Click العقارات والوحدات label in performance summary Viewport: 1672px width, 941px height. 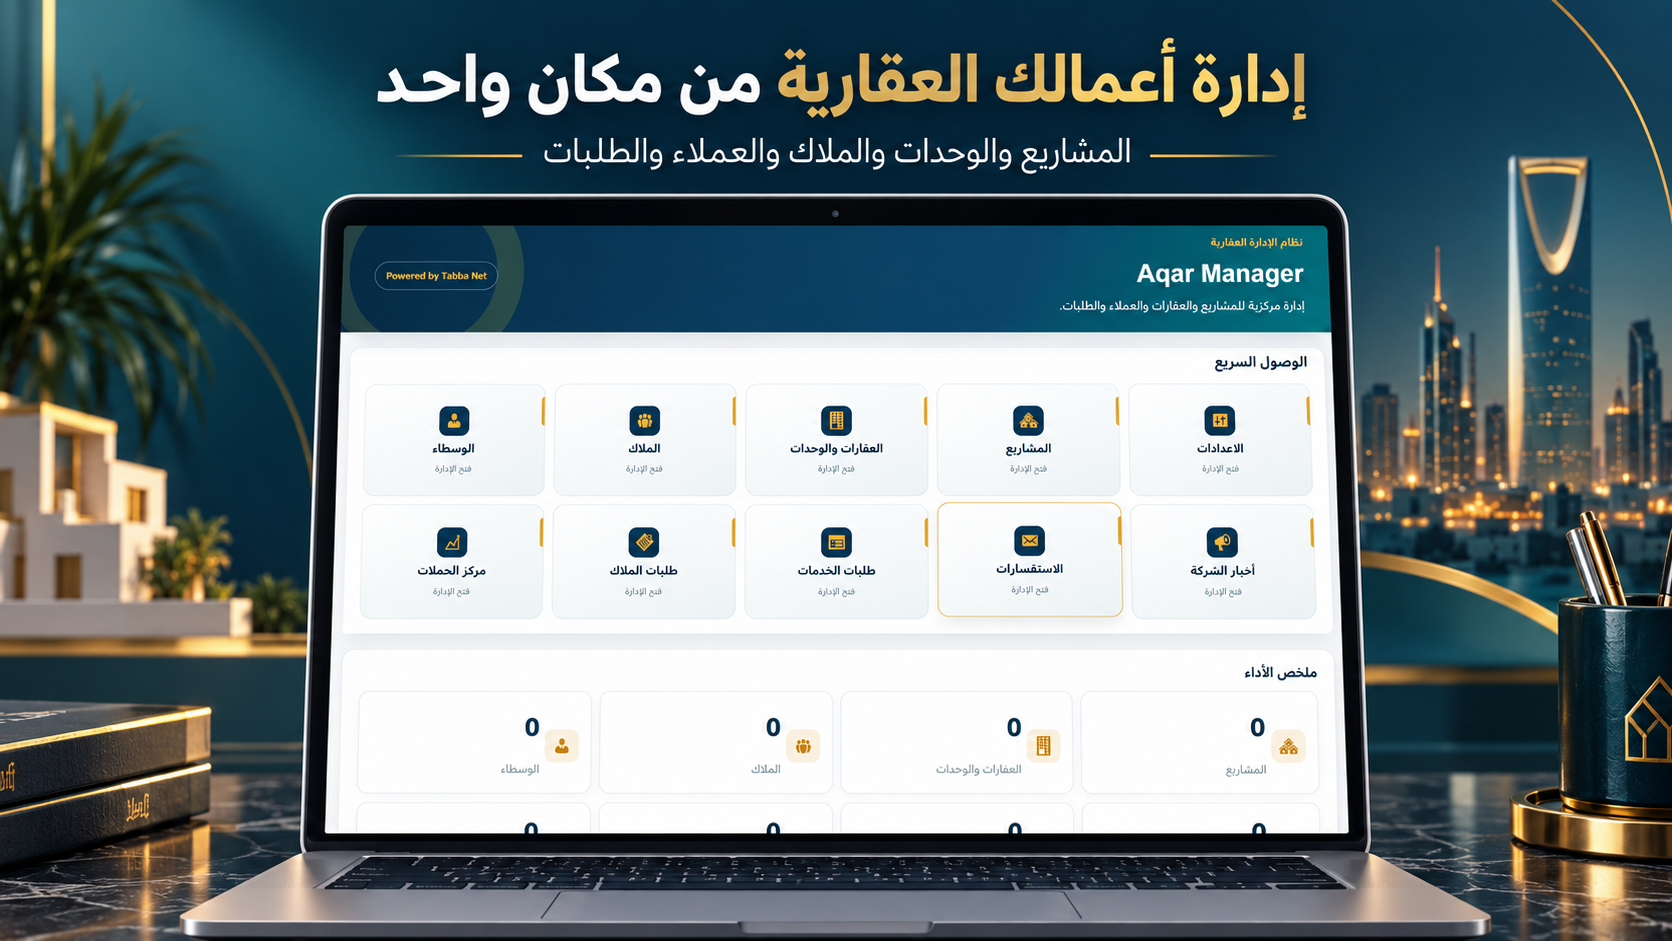point(978,770)
